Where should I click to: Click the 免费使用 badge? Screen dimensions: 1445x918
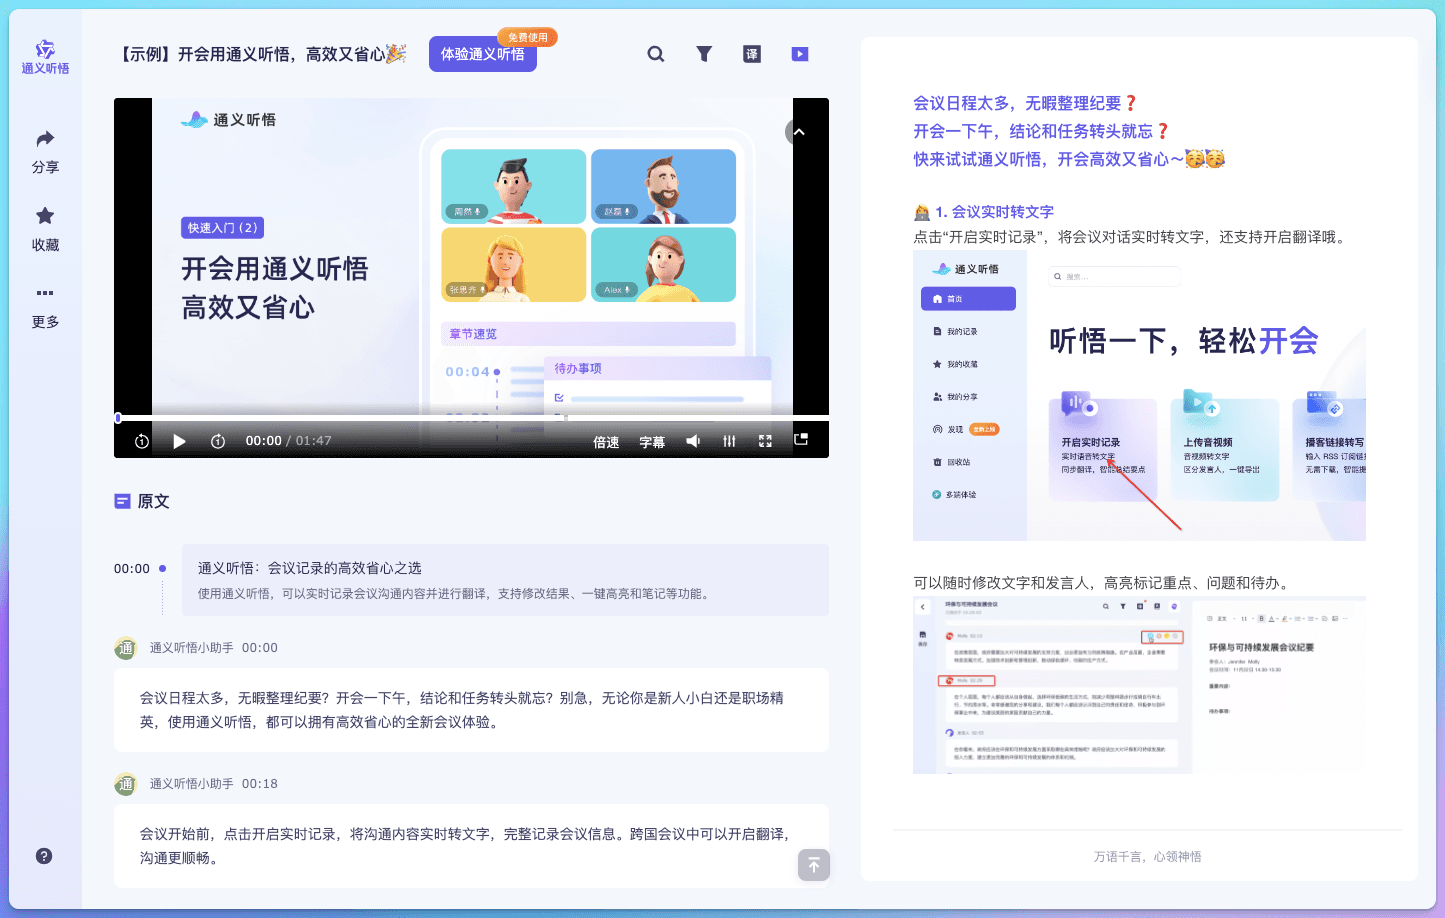[x=528, y=37]
